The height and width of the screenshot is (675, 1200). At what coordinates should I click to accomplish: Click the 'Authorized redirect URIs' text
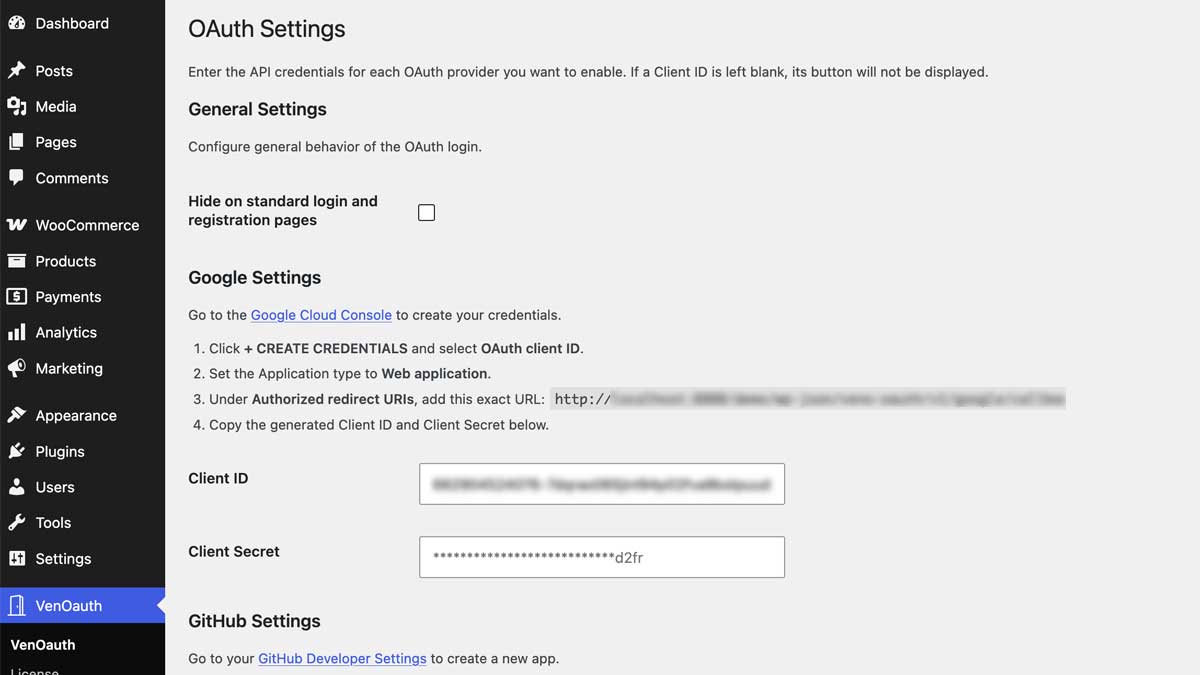[x=334, y=399]
